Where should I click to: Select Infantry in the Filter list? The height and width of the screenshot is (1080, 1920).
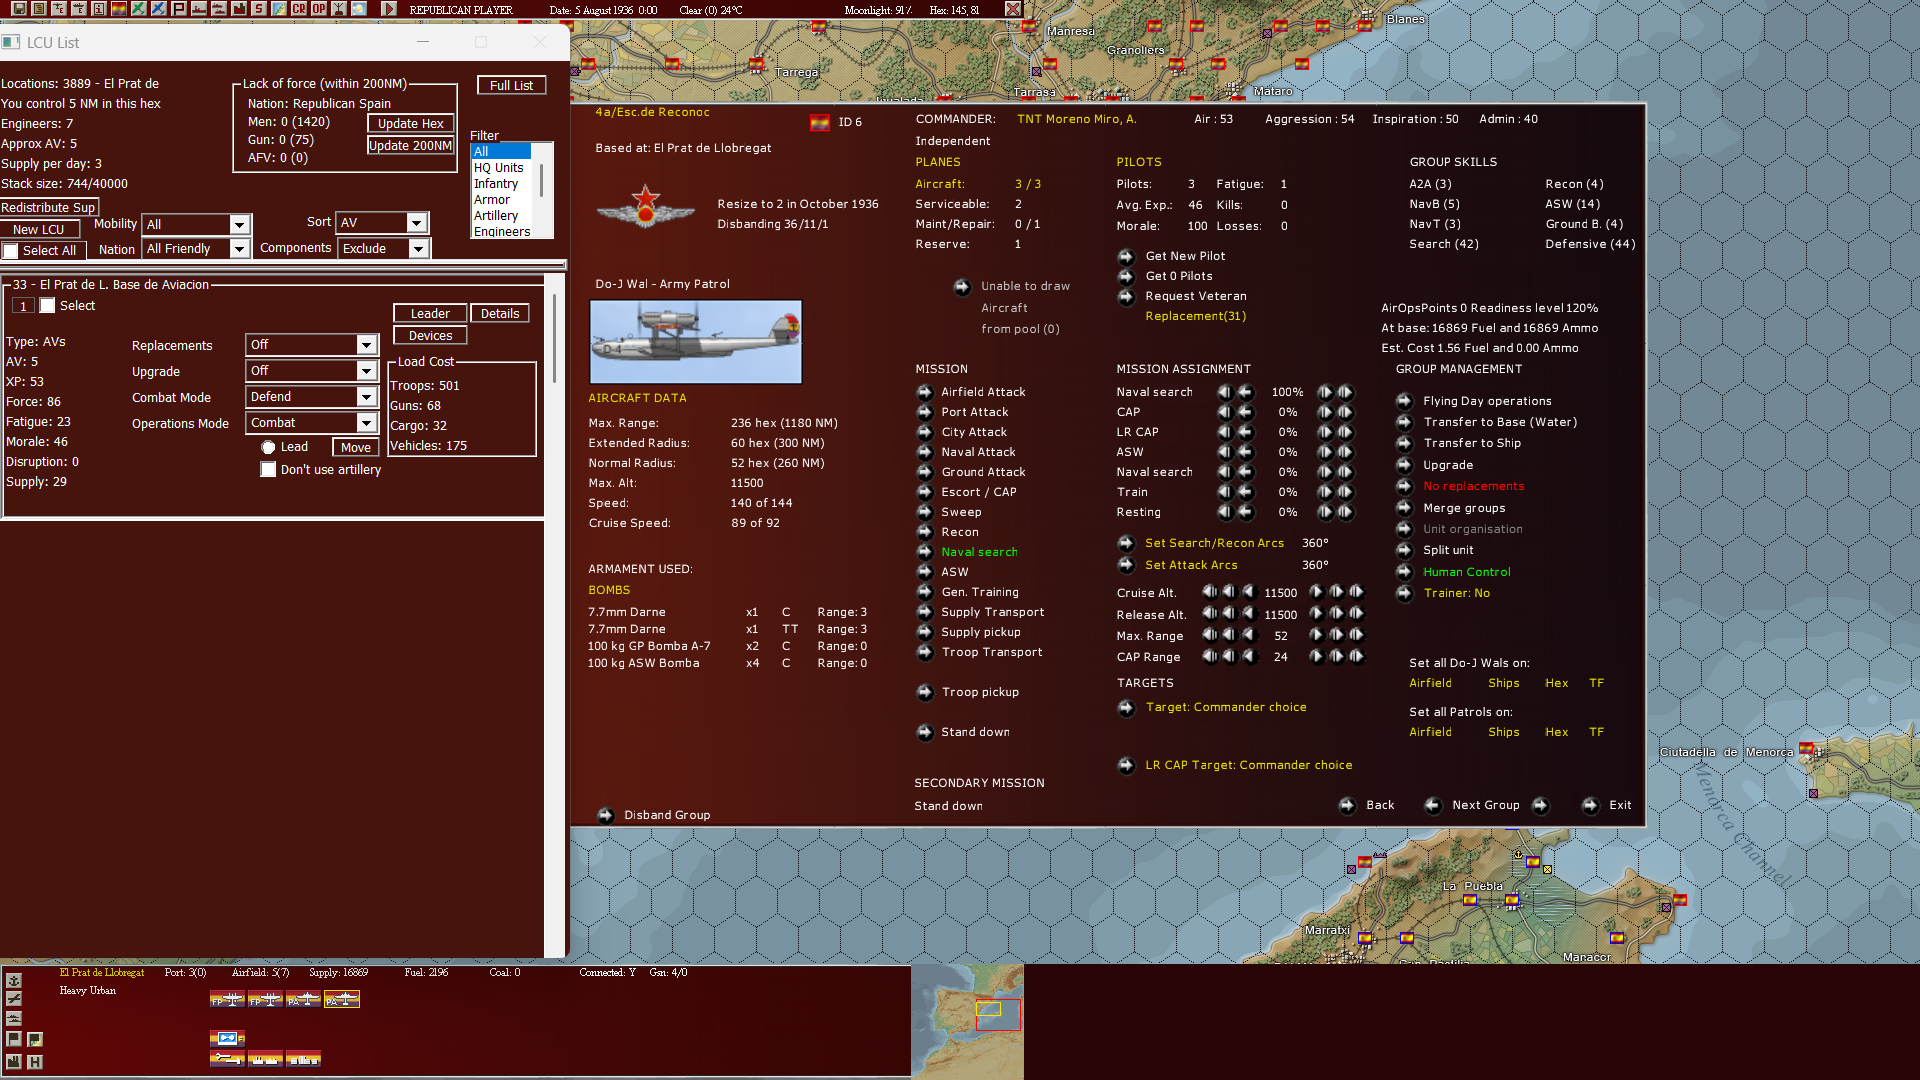tap(497, 183)
